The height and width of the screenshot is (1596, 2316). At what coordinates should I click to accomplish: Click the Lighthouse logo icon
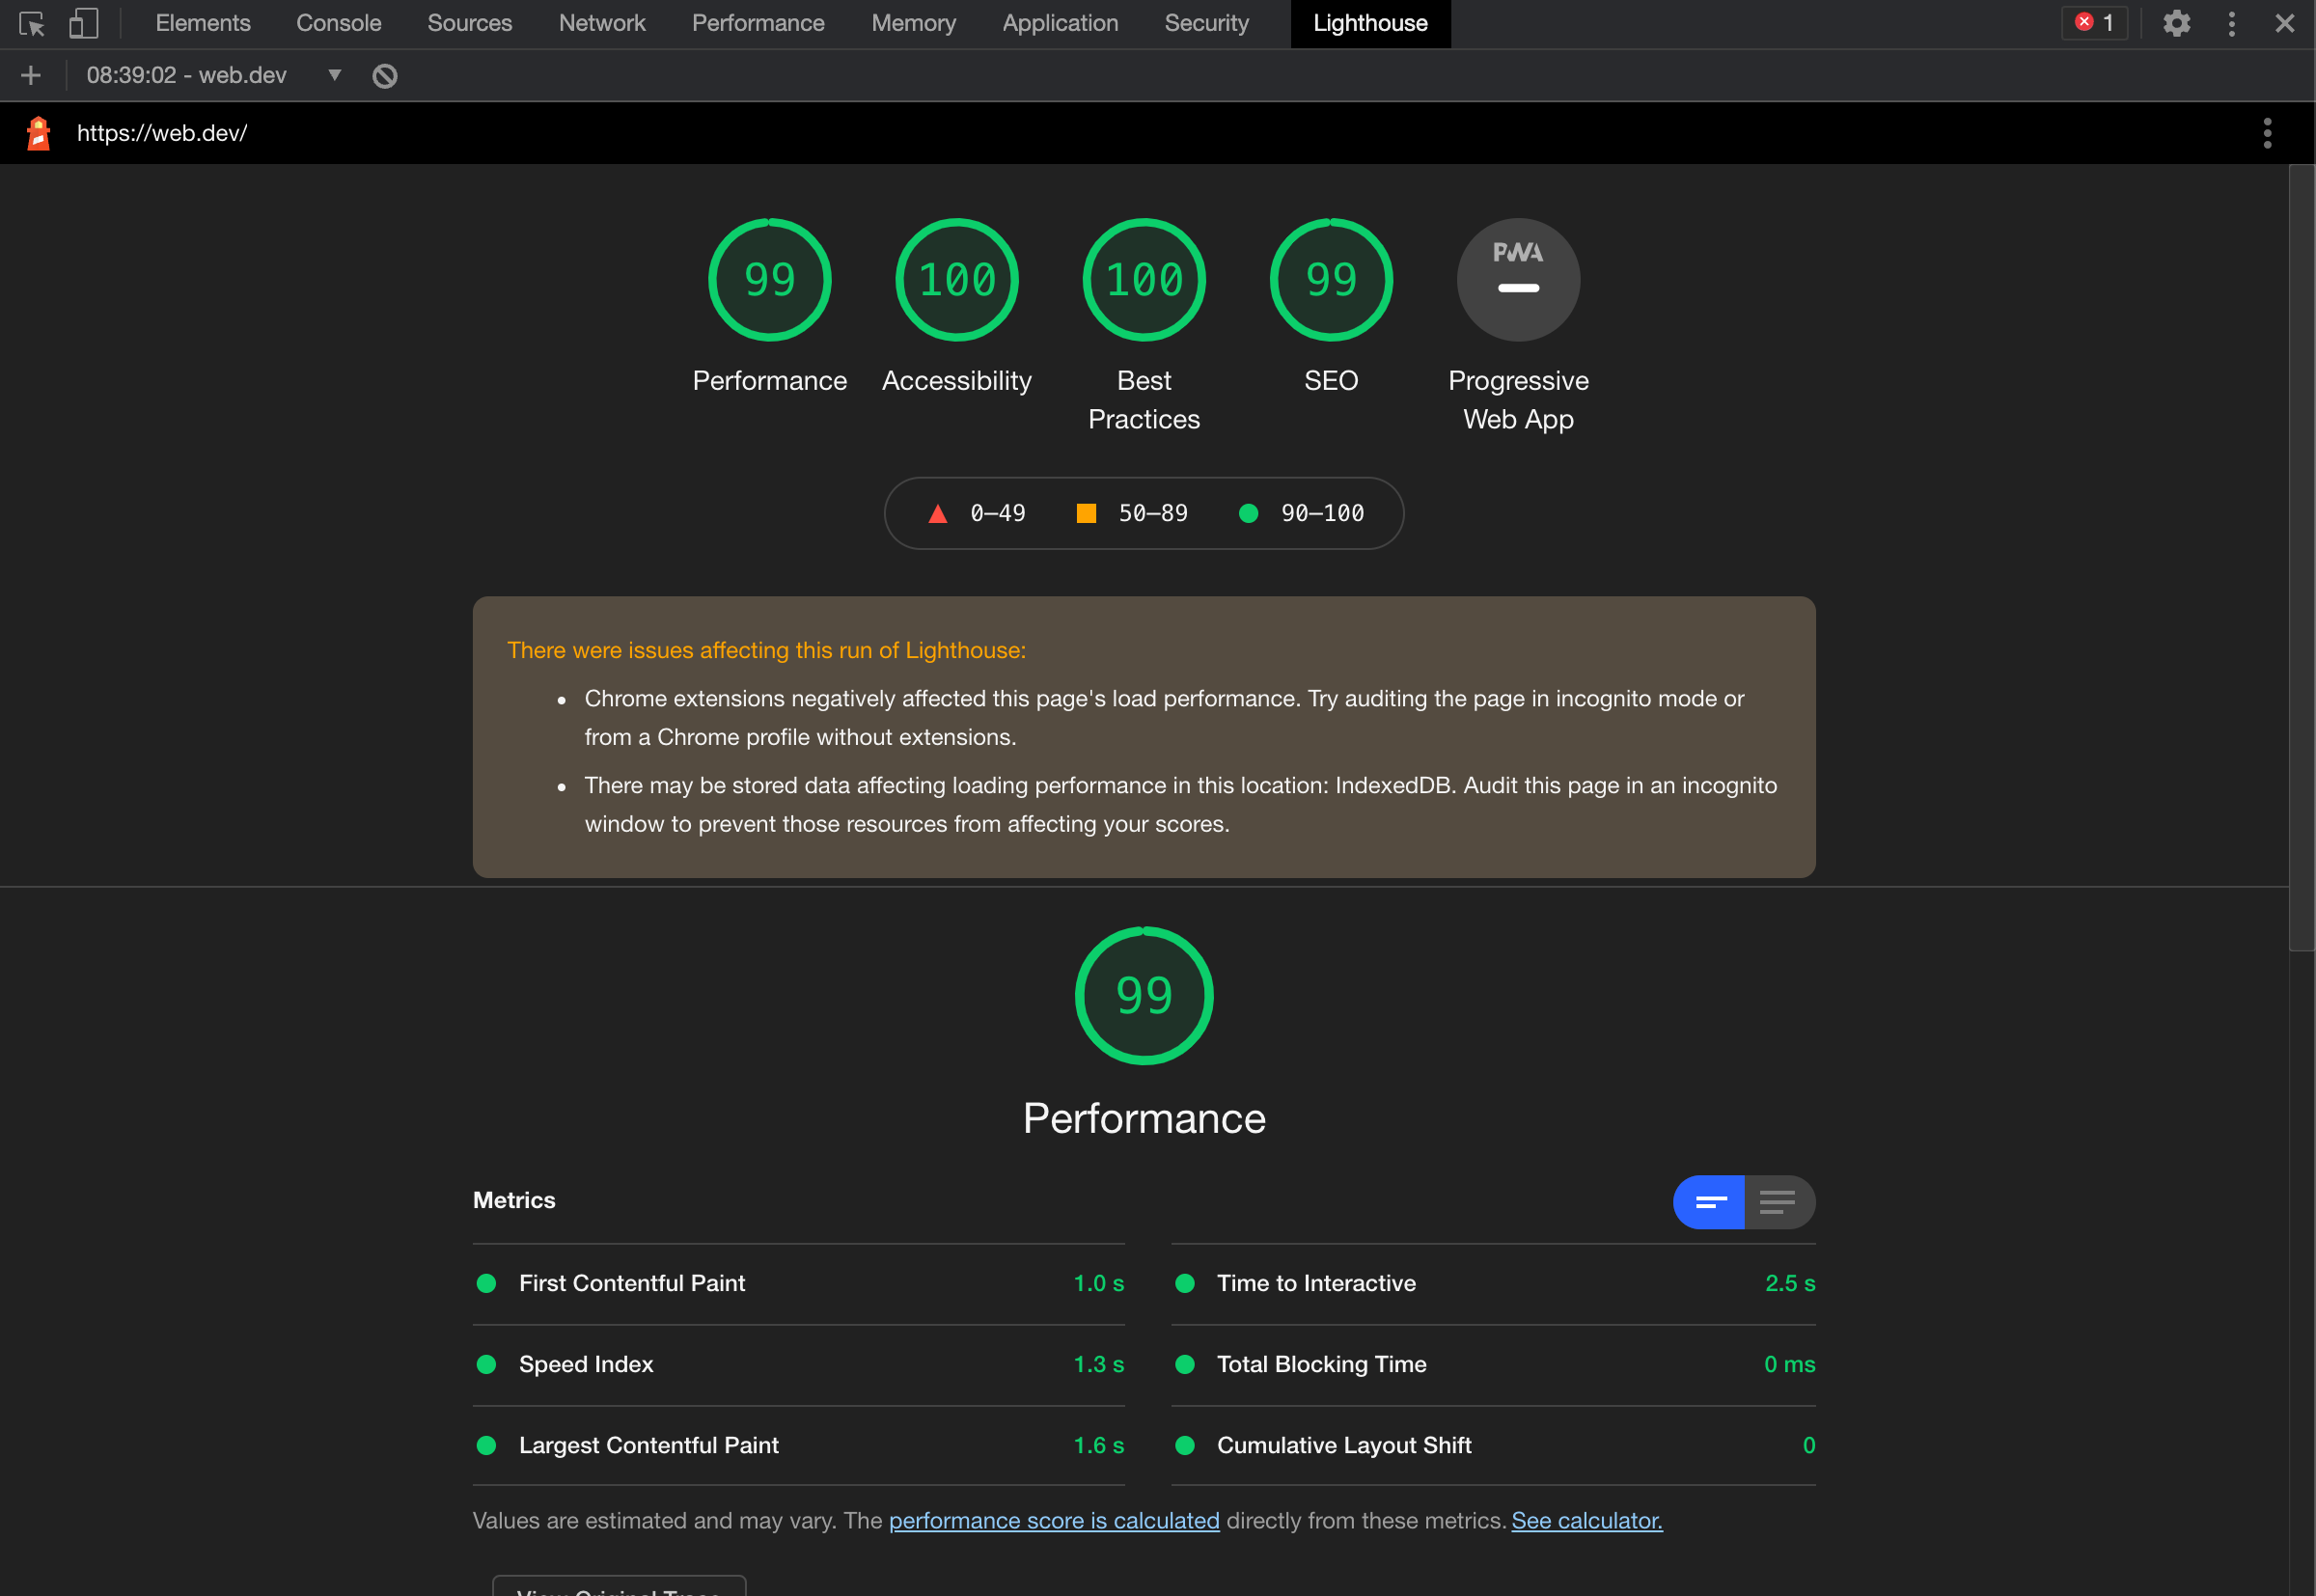[x=39, y=133]
